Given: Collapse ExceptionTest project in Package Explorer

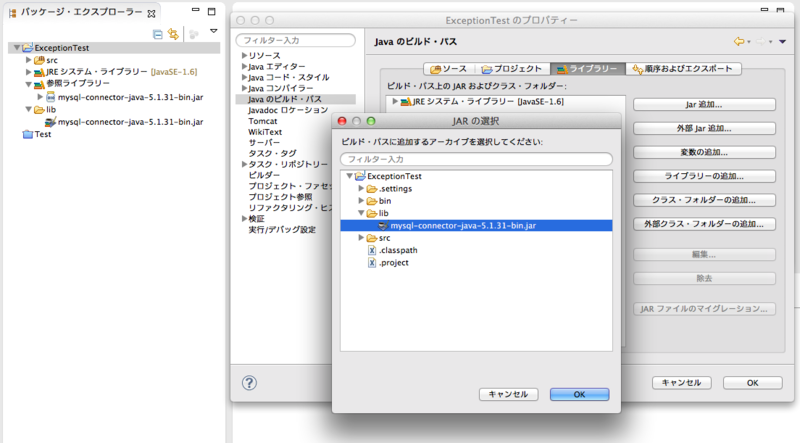Looking at the screenshot, I should (17, 47).
